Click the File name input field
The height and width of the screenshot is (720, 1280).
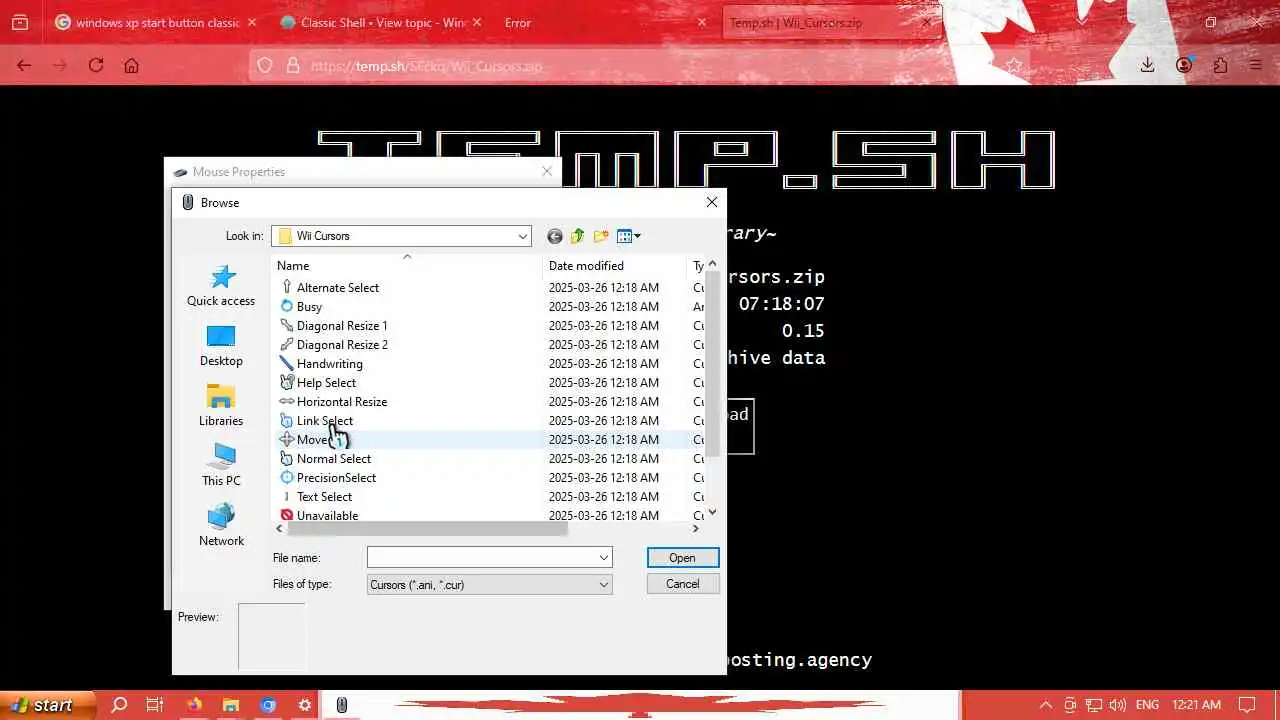[x=482, y=558]
